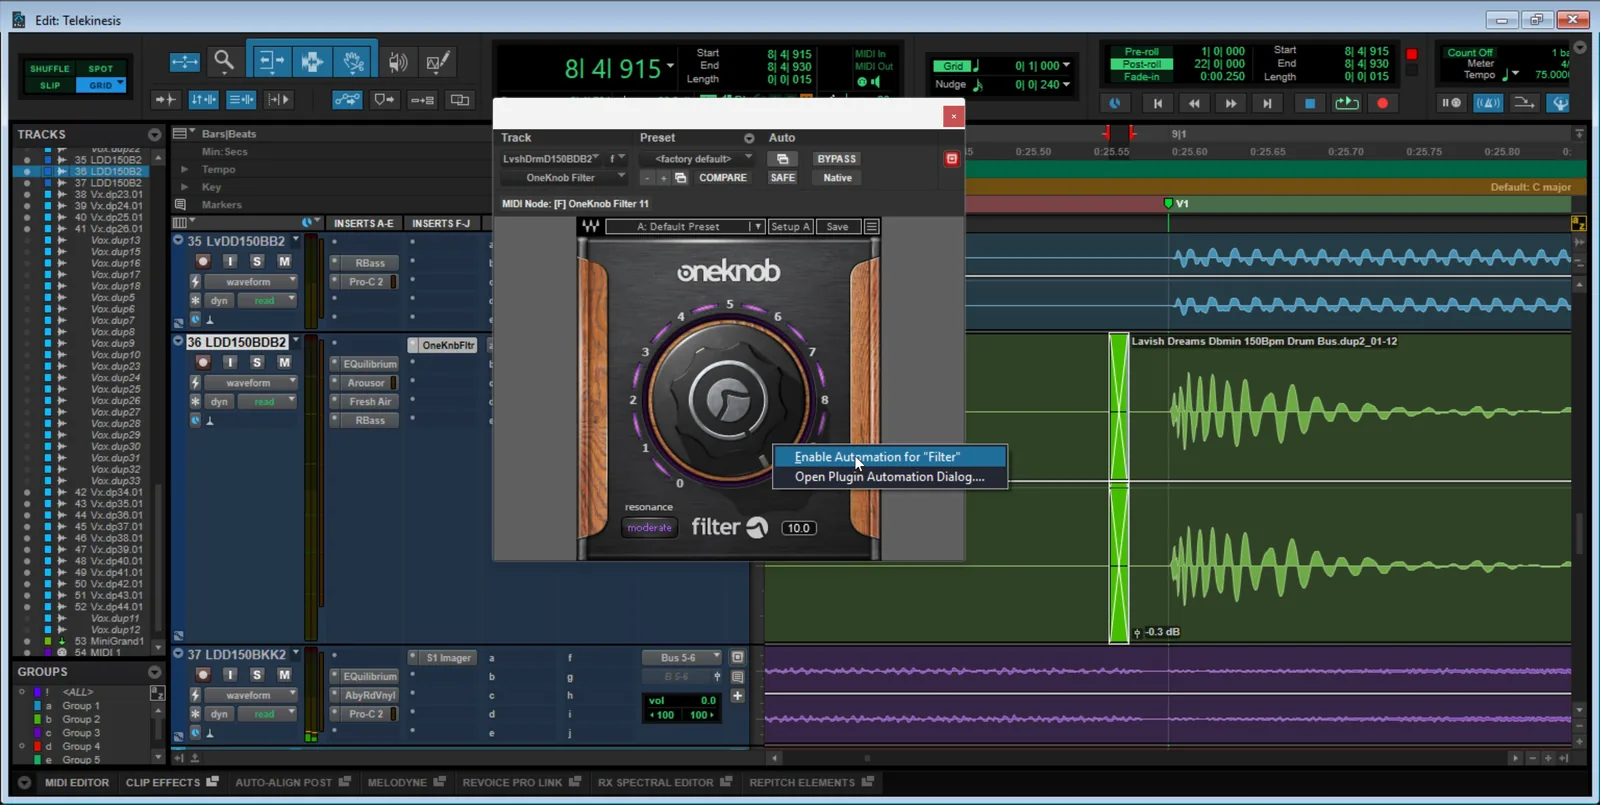Open the Clip Effects tab
Screen dimensions: 1600x805
pyautogui.click(x=172, y=783)
